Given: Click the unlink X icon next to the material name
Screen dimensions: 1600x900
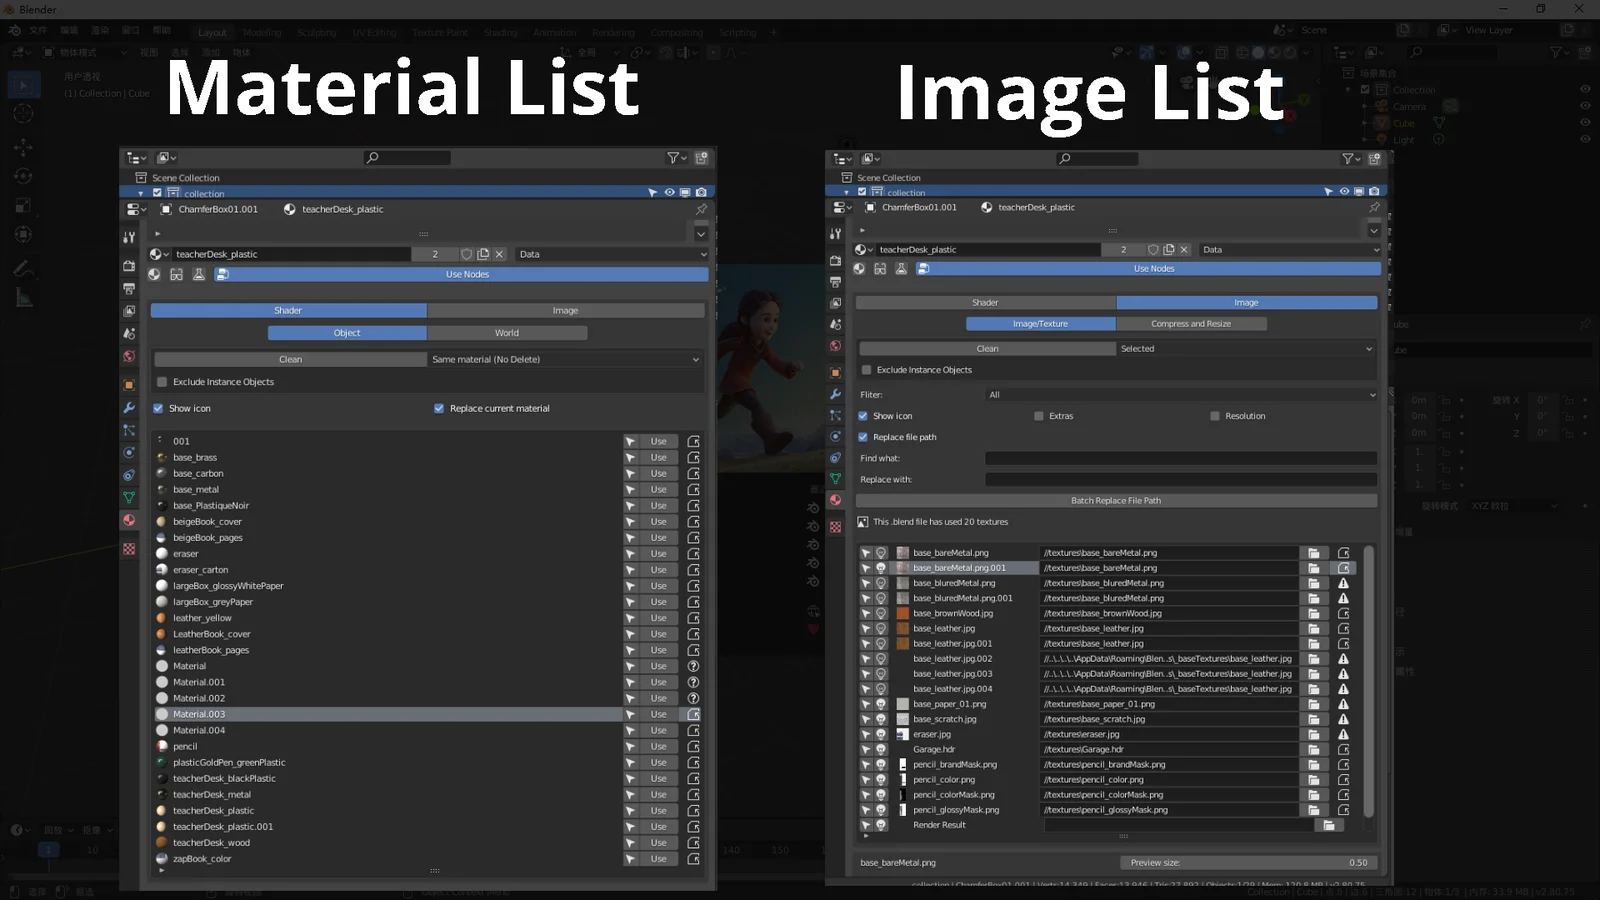Looking at the screenshot, I should pyautogui.click(x=499, y=254).
